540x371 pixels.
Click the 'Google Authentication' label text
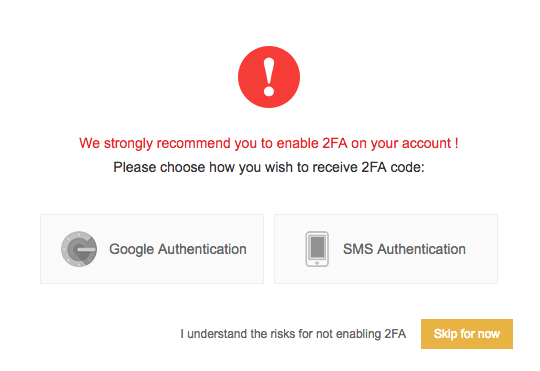tap(178, 249)
